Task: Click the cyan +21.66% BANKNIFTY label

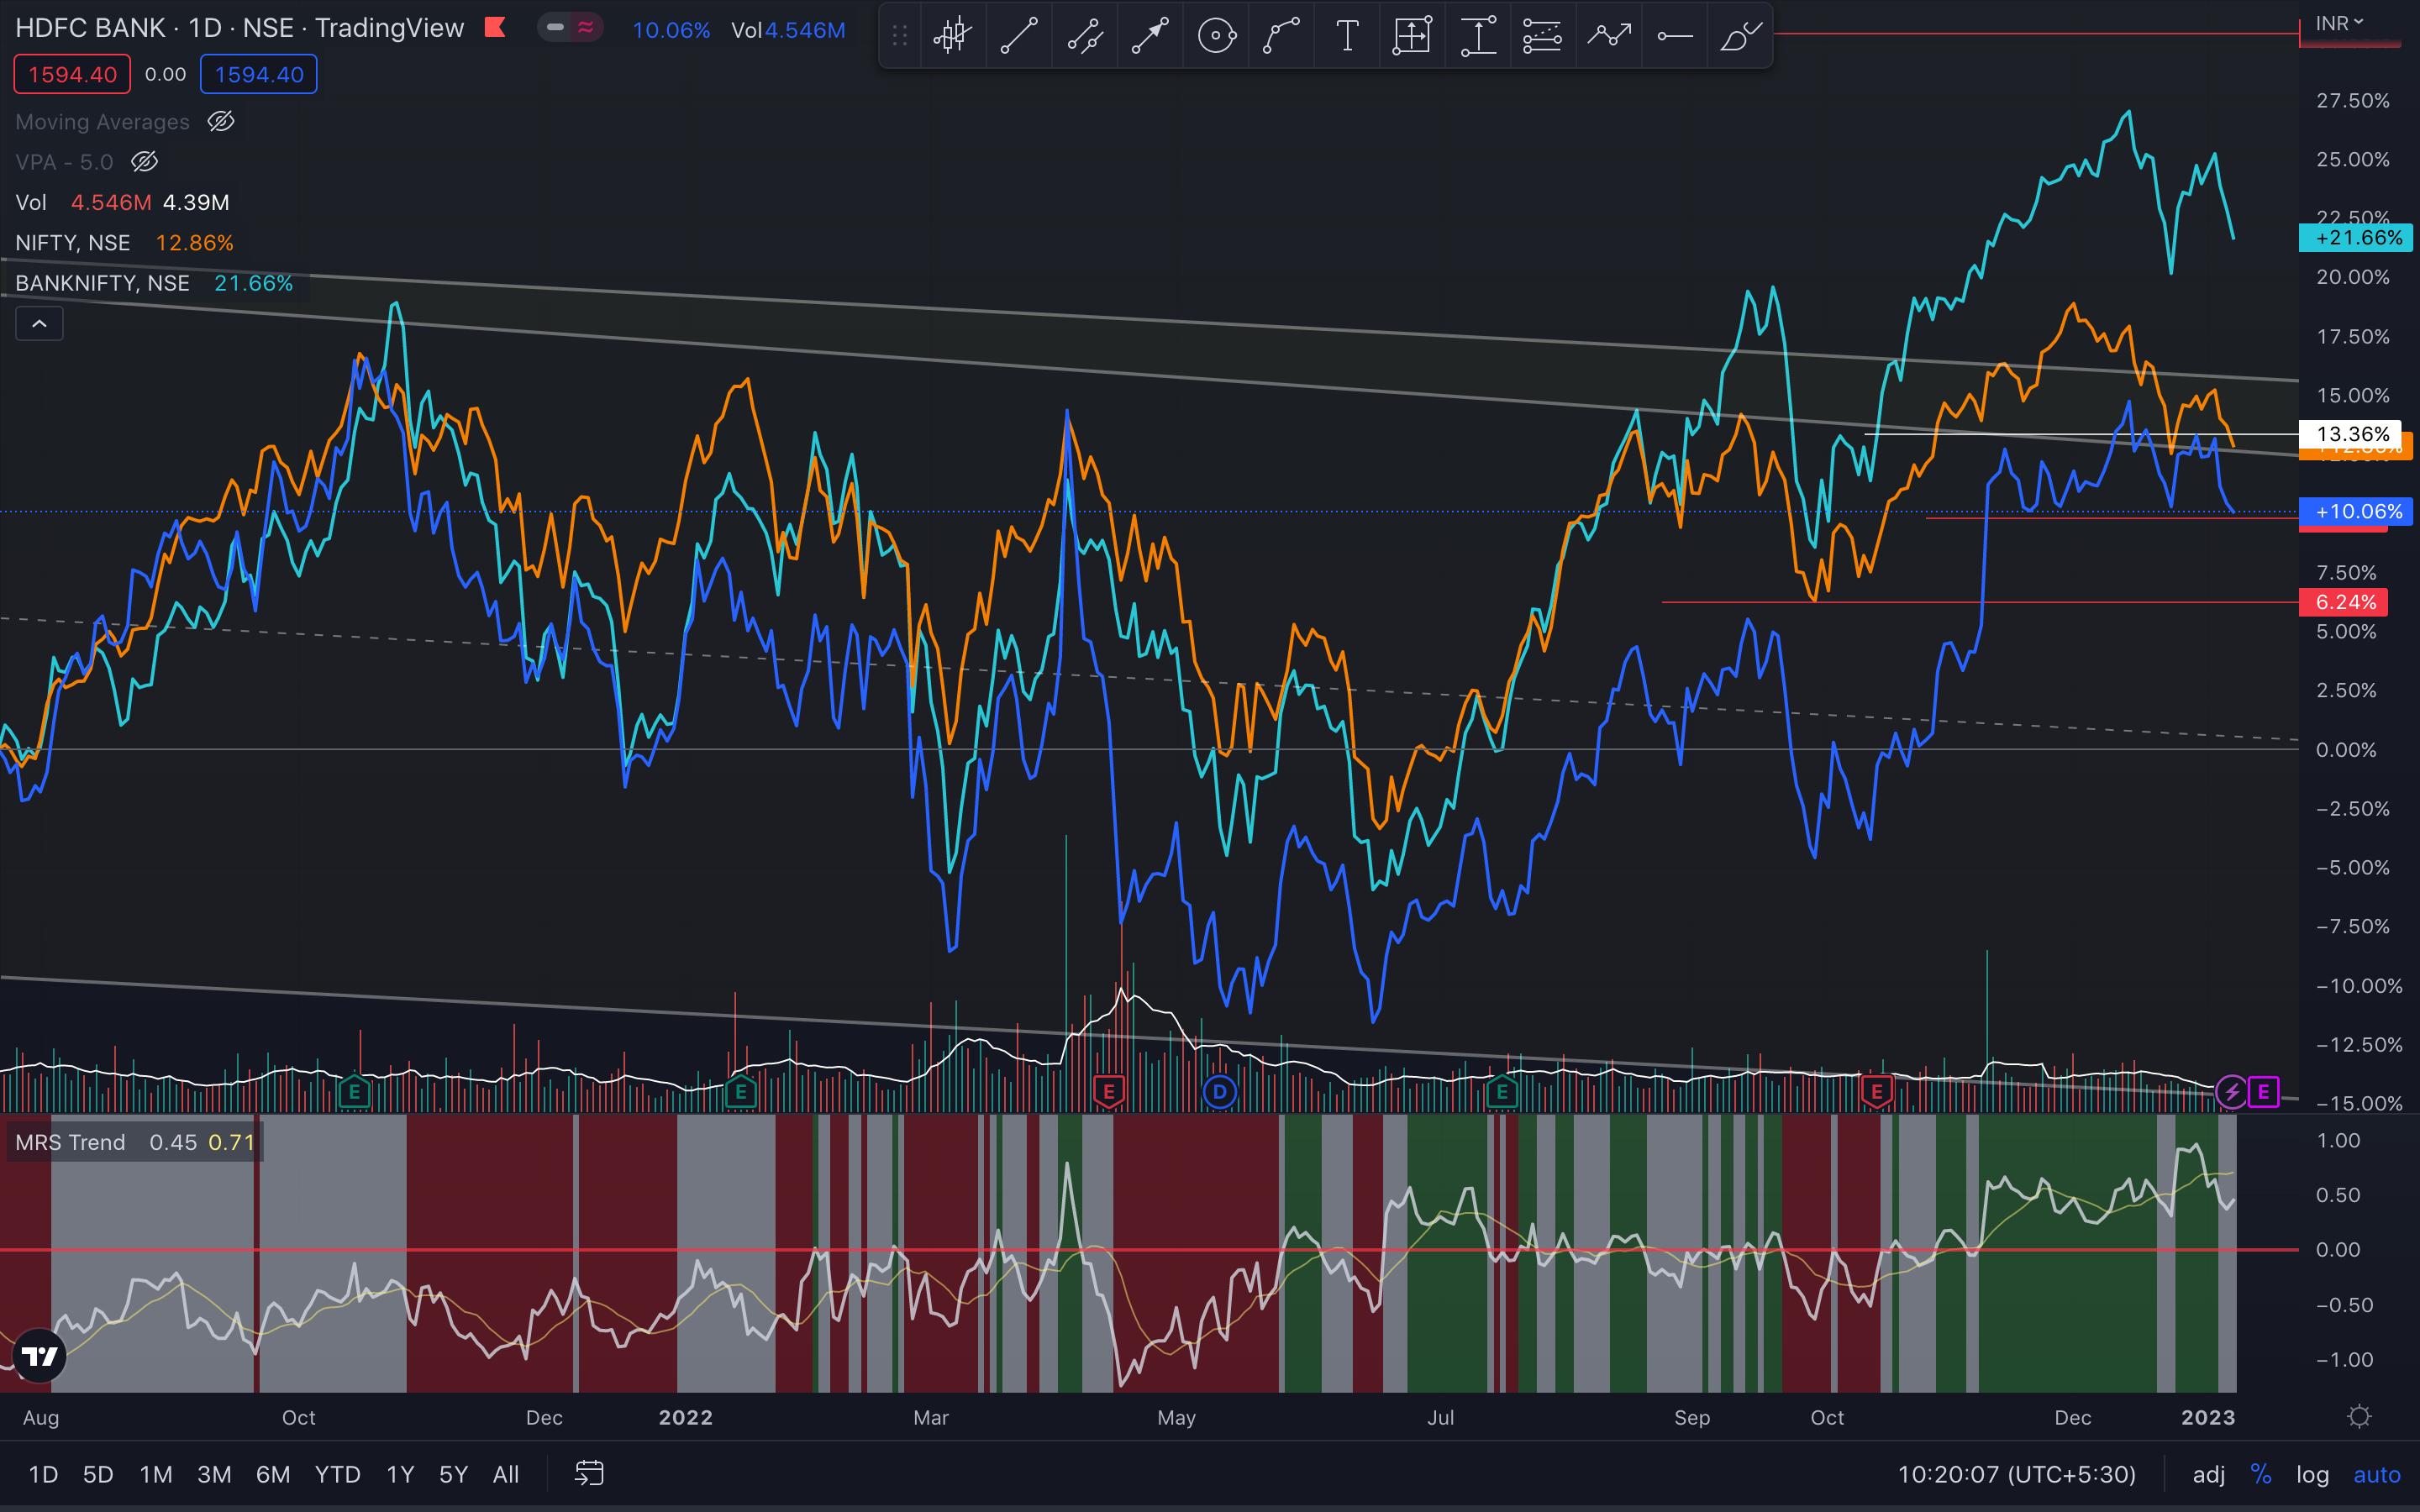Action: 2357,238
